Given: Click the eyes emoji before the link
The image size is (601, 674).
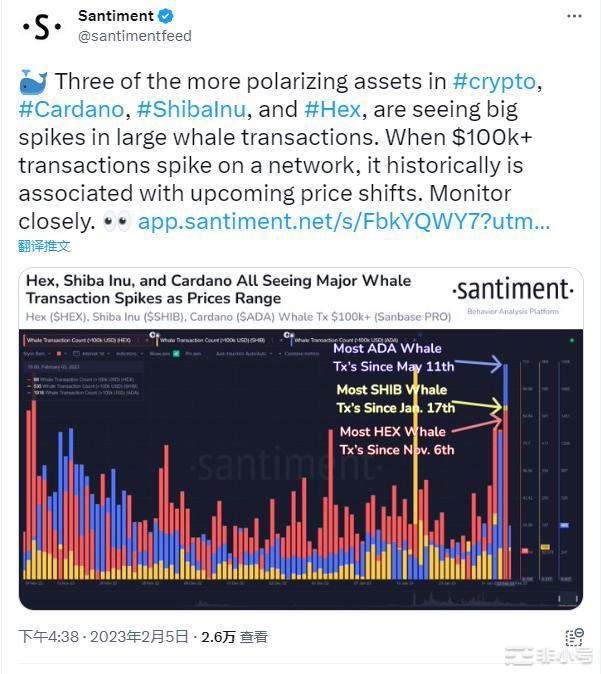Looking at the screenshot, I should click(116, 221).
